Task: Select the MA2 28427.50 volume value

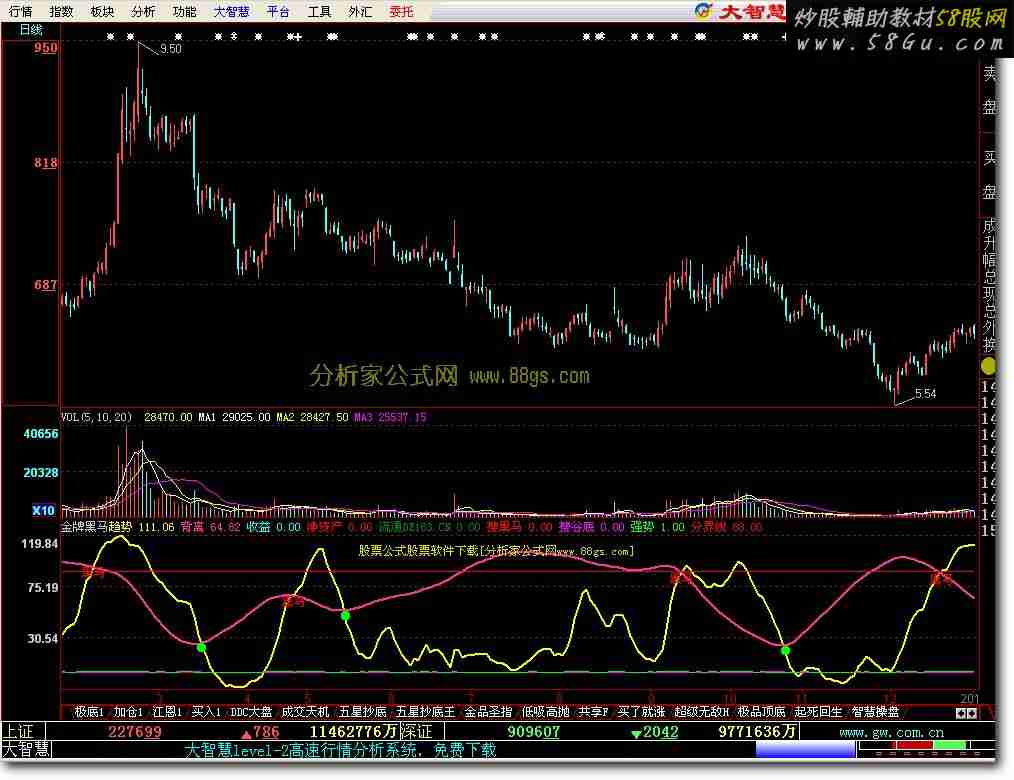Action: coord(312,417)
